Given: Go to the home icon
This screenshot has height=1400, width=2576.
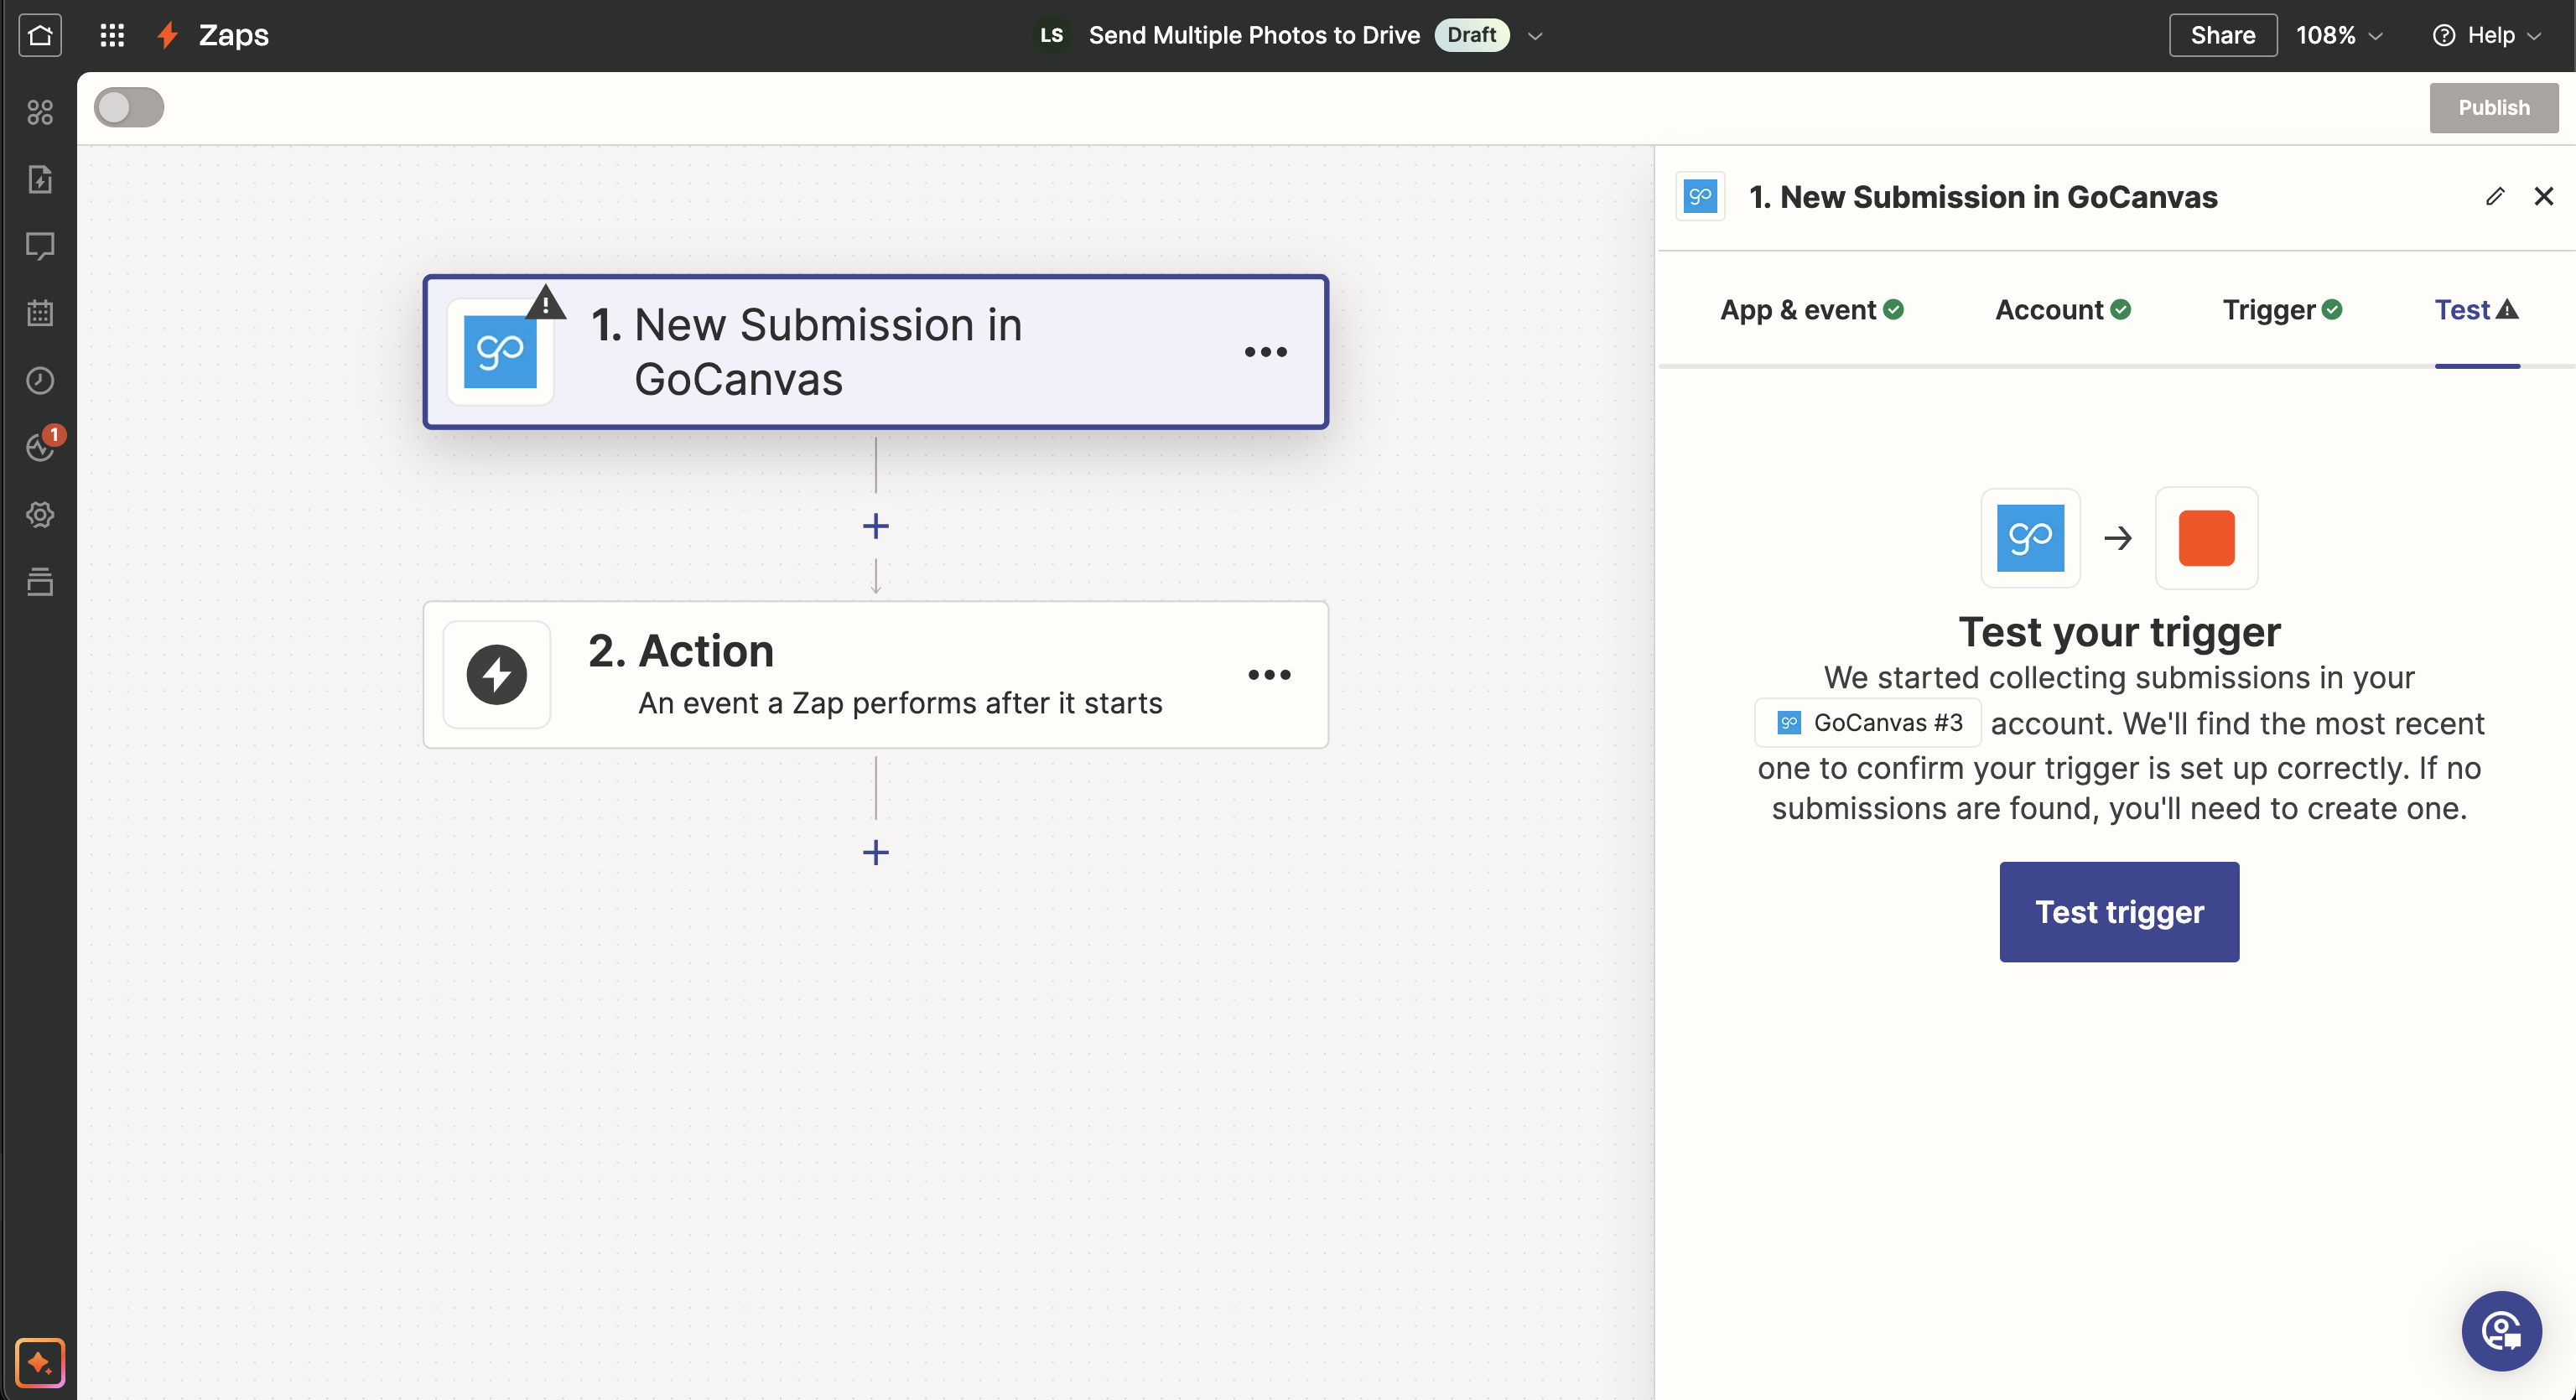Looking at the screenshot, I should click(40, 35).
